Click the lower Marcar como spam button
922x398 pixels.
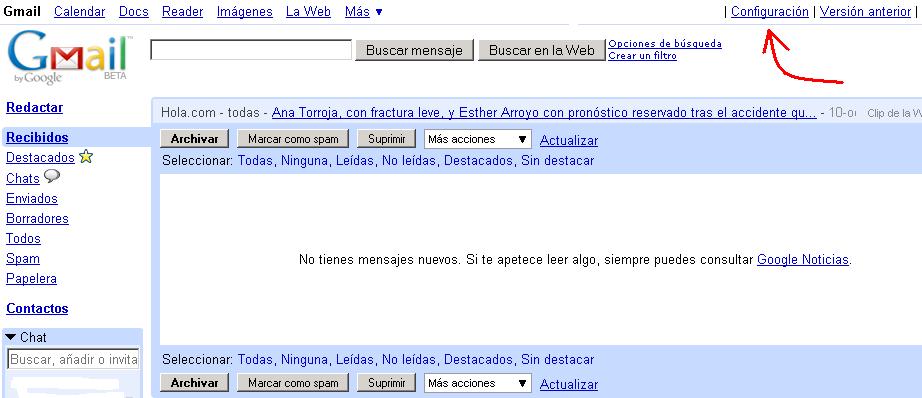[x=293, y=383]
